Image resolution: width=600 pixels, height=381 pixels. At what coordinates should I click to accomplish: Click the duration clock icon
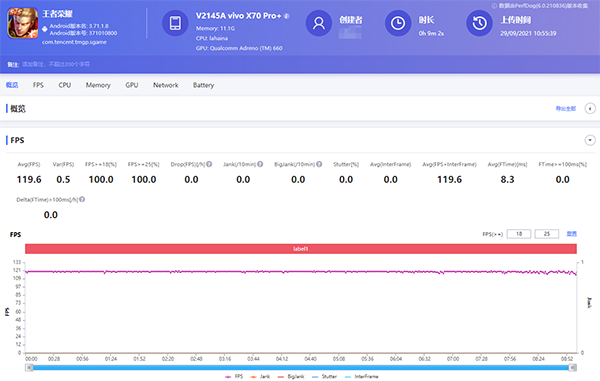click(398, 23)
